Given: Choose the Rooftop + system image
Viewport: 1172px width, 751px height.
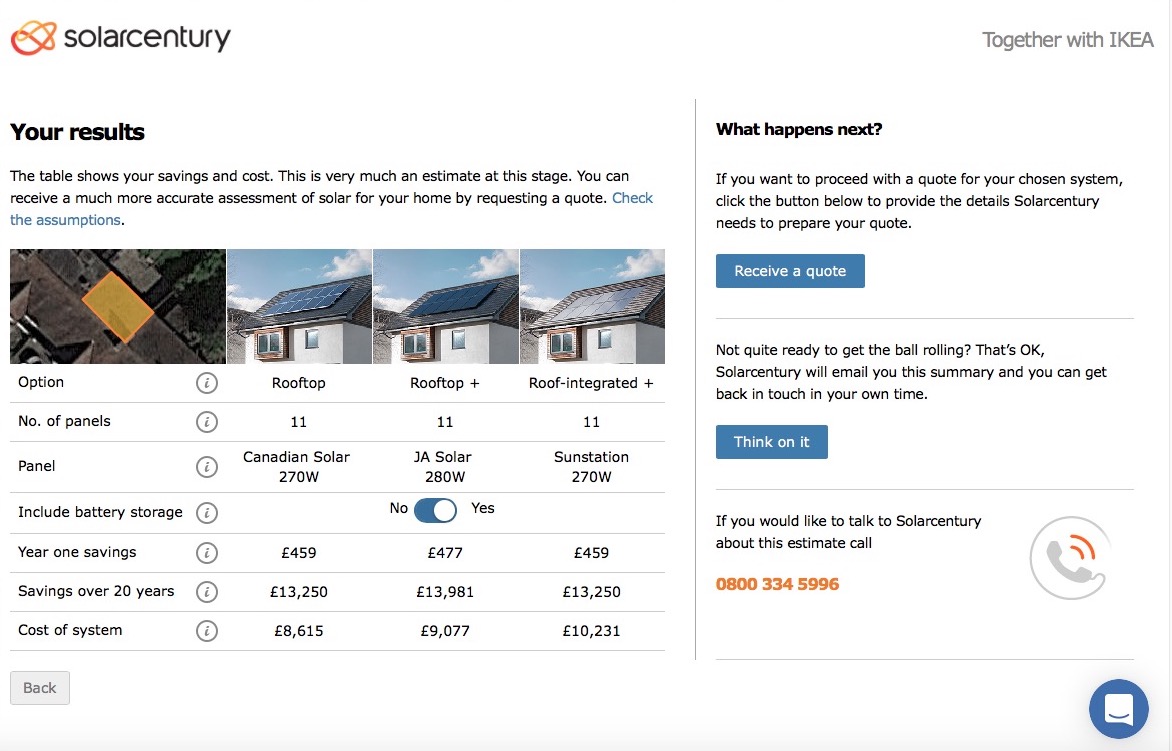Looking at the screenshot, I should tap(446, 306).
